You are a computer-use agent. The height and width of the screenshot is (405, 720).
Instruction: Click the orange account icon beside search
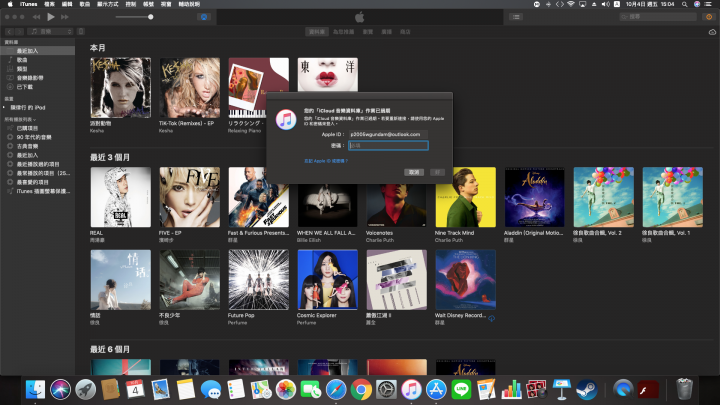(709, 17)
